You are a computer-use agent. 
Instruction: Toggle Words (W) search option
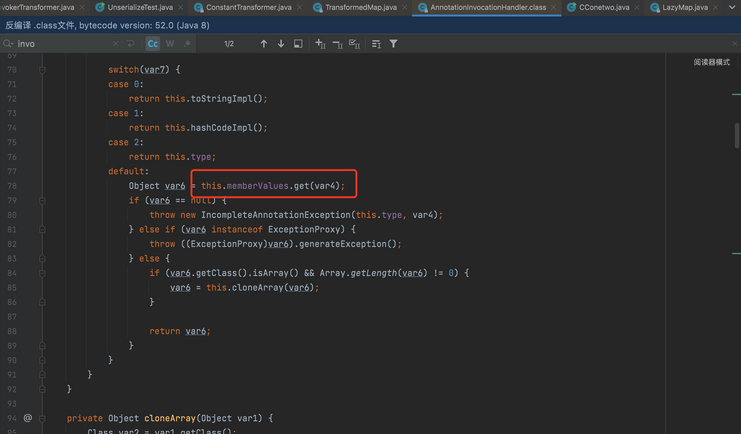point(170,43)
